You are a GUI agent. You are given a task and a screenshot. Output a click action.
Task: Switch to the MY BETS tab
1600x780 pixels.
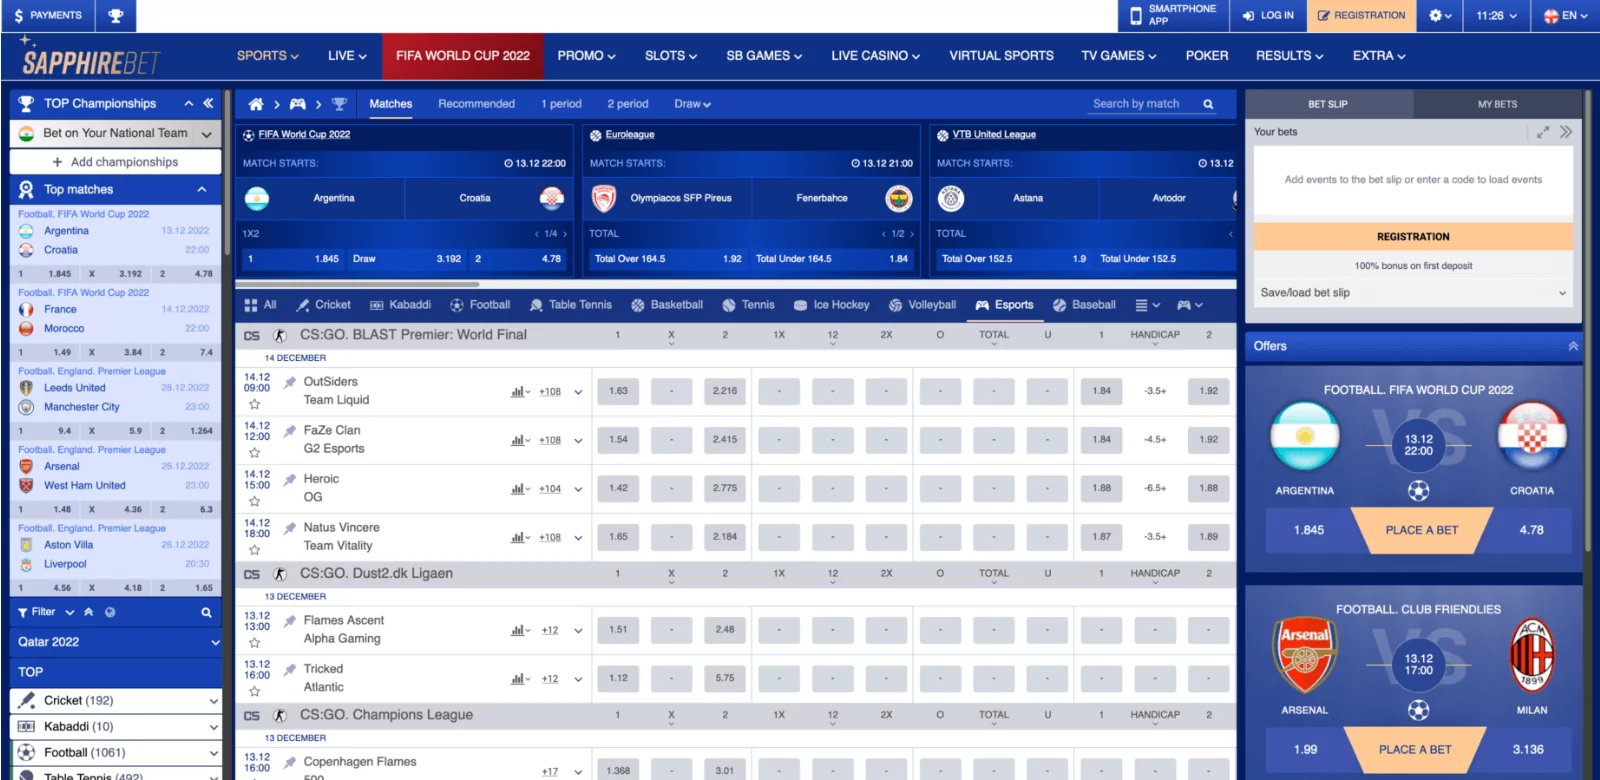pos(1497,104)
